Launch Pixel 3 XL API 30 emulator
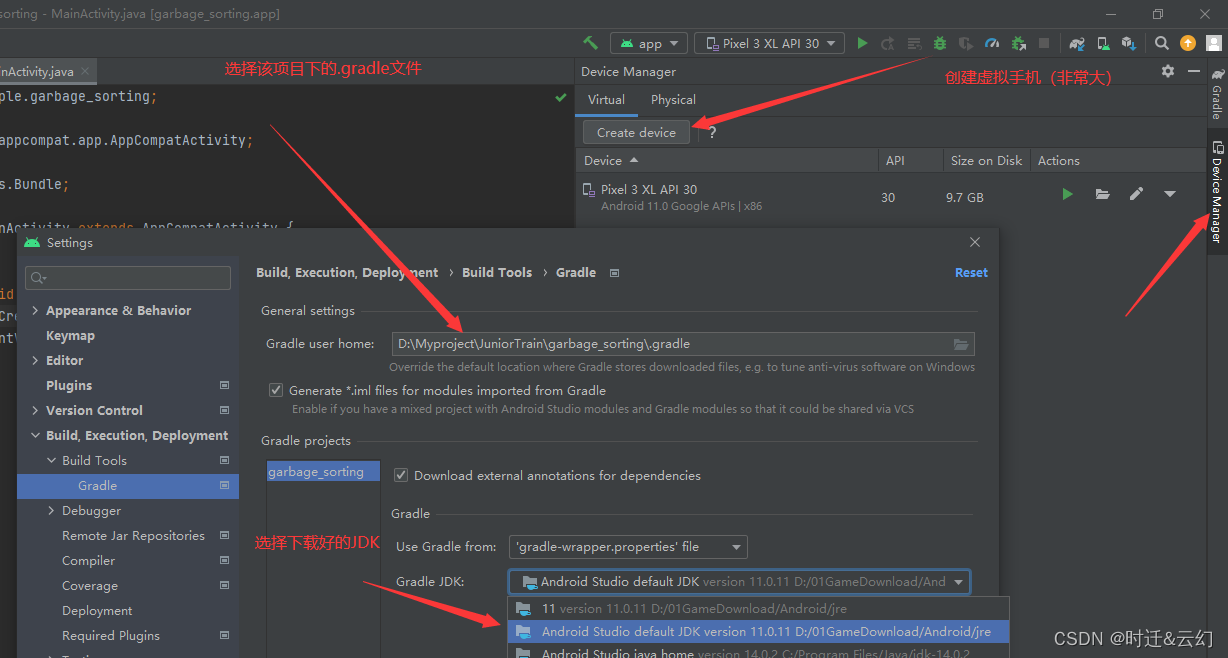This screenshot has height=658, width=1228. (1068, 194)
